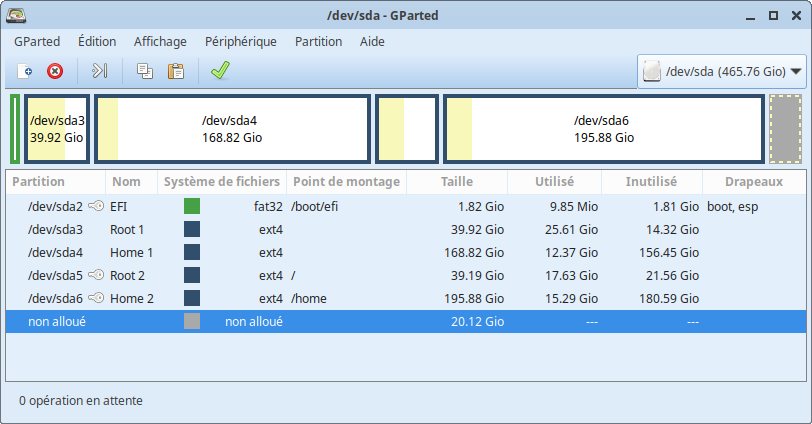
Task: Click the Inutilisé column header
Action: [651, 182]
